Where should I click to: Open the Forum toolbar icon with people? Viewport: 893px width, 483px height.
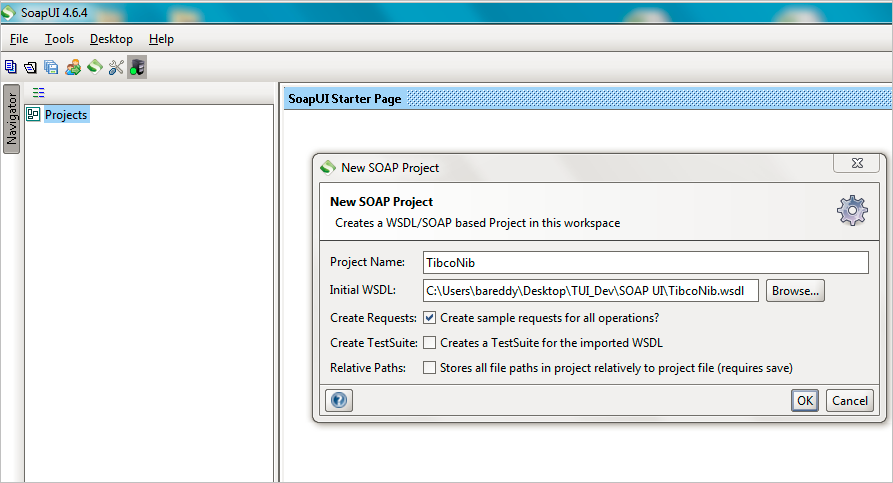pos(72,67)
